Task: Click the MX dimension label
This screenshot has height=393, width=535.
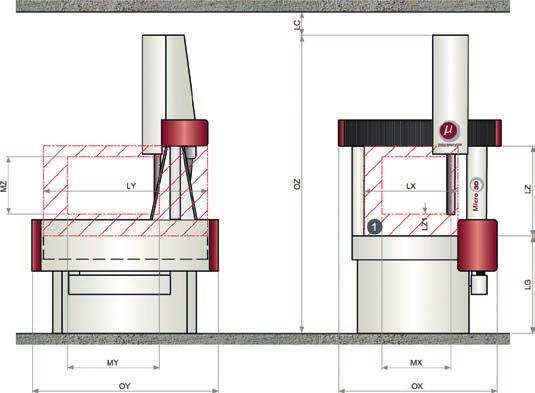Action: (416, 363)
